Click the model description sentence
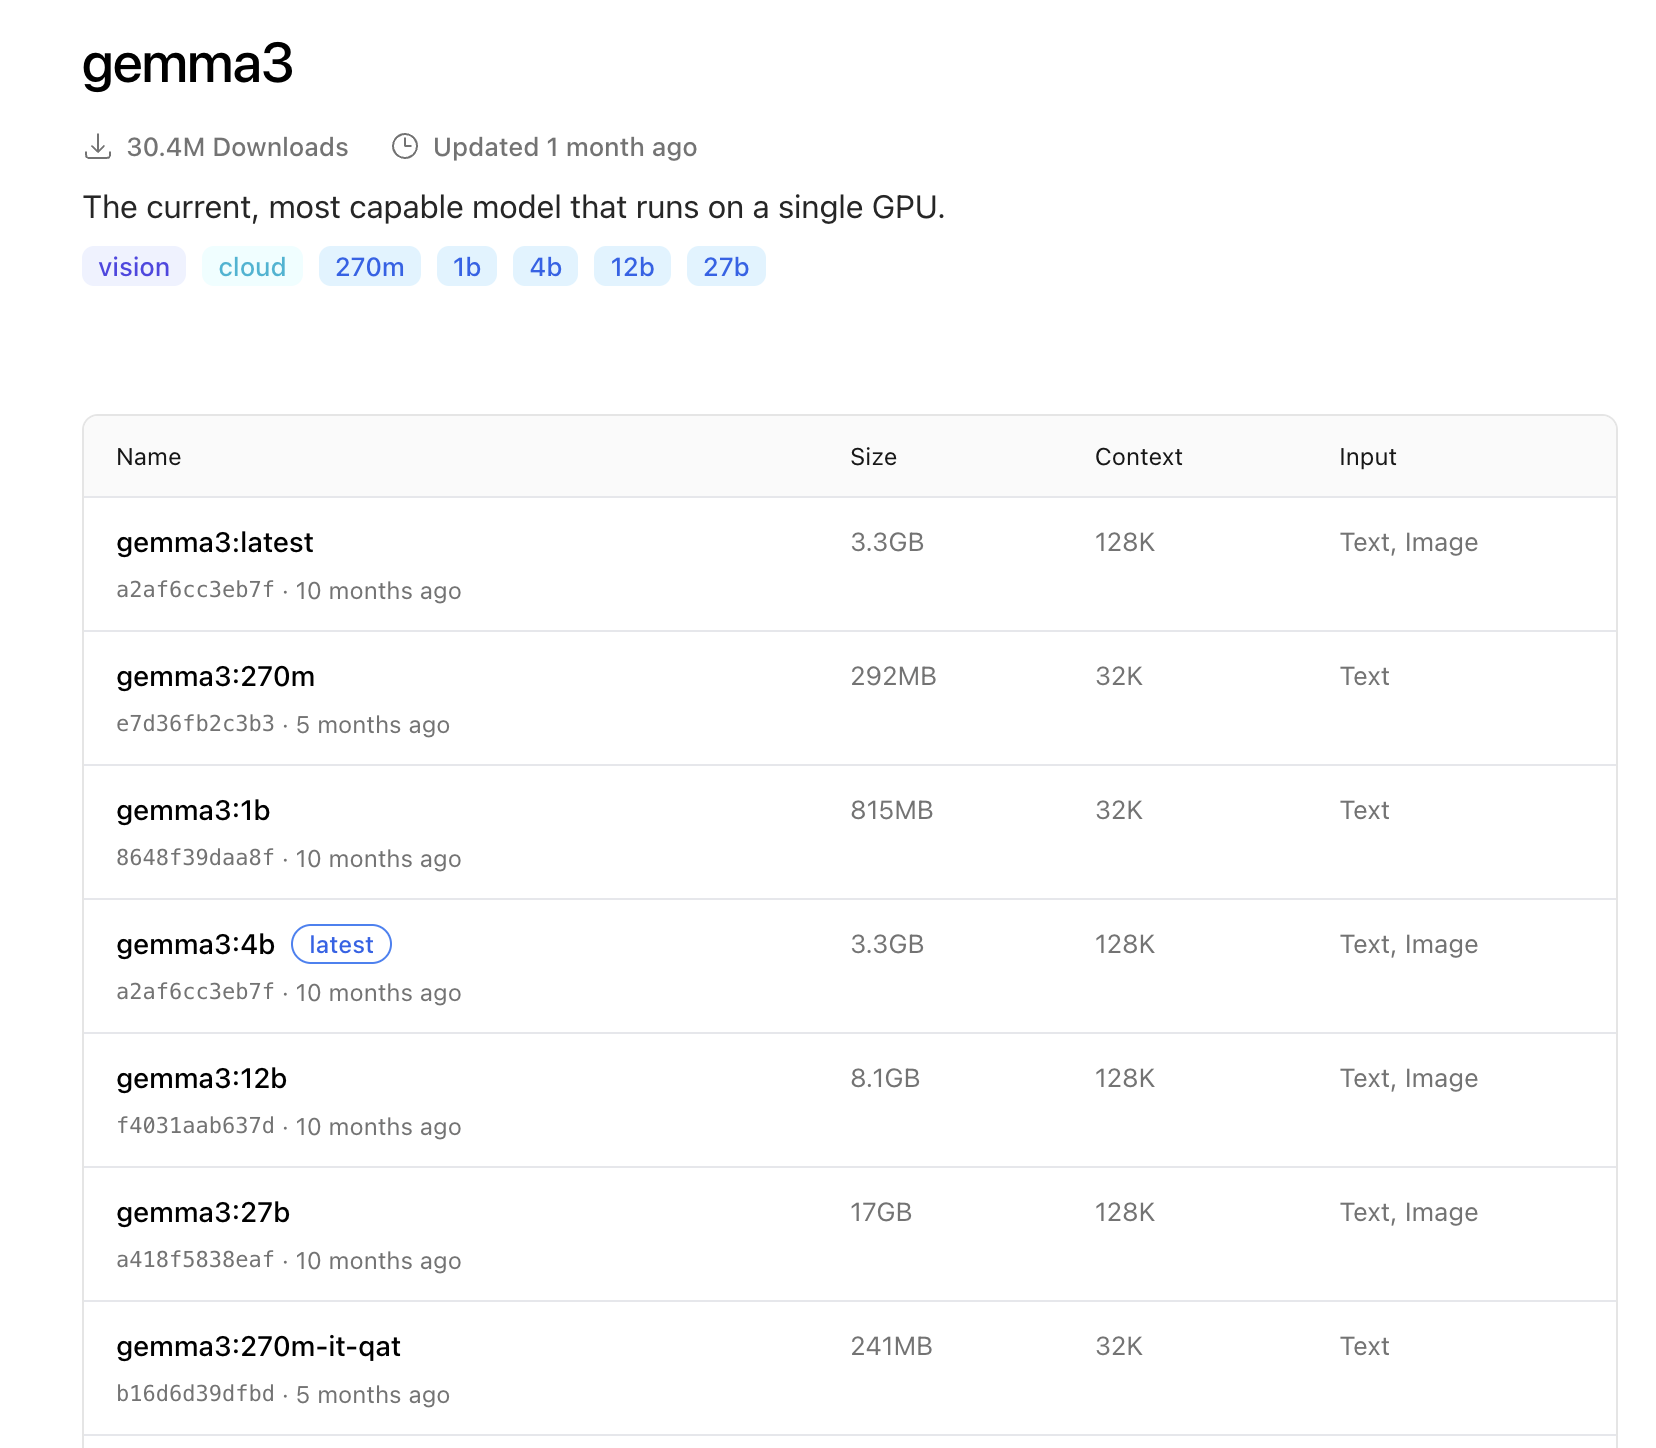This screenshot has height=1448, width=1656. tap(514, 207)
